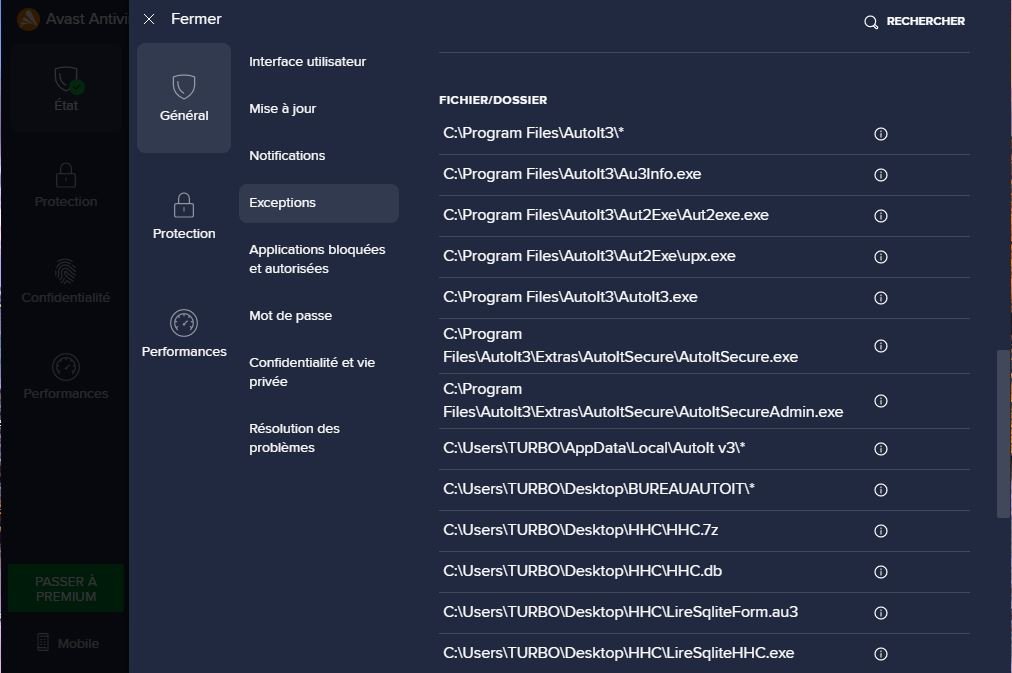The width and height of the screenshot is (1012, 673).
Task: Click the search magnifier icon
Action: point(871,22)
